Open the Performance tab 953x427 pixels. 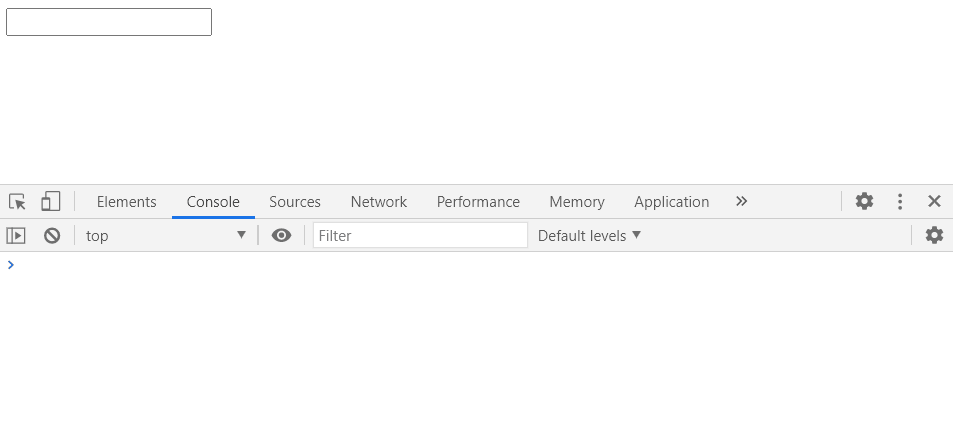click(478, 202)
